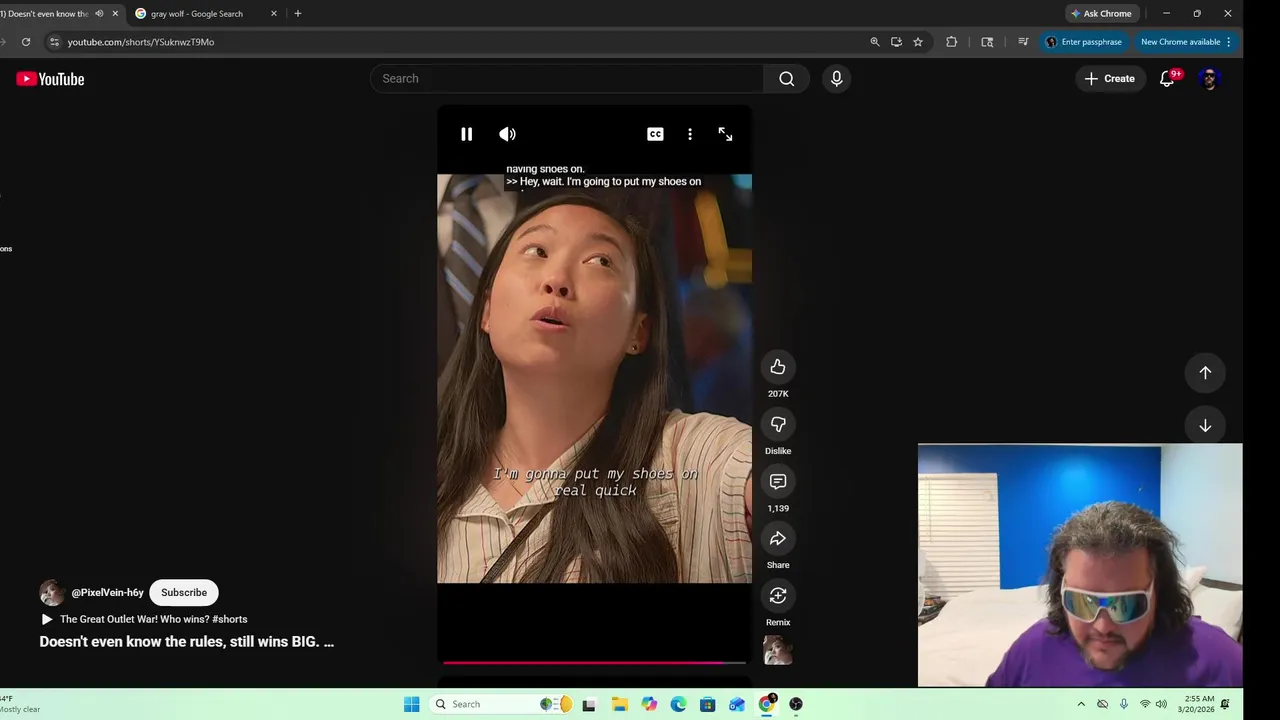The height and width of the screenshot is (720, 1280).
Task: Open the comments panel with 1,139 comments
Action: pos(778,481)
